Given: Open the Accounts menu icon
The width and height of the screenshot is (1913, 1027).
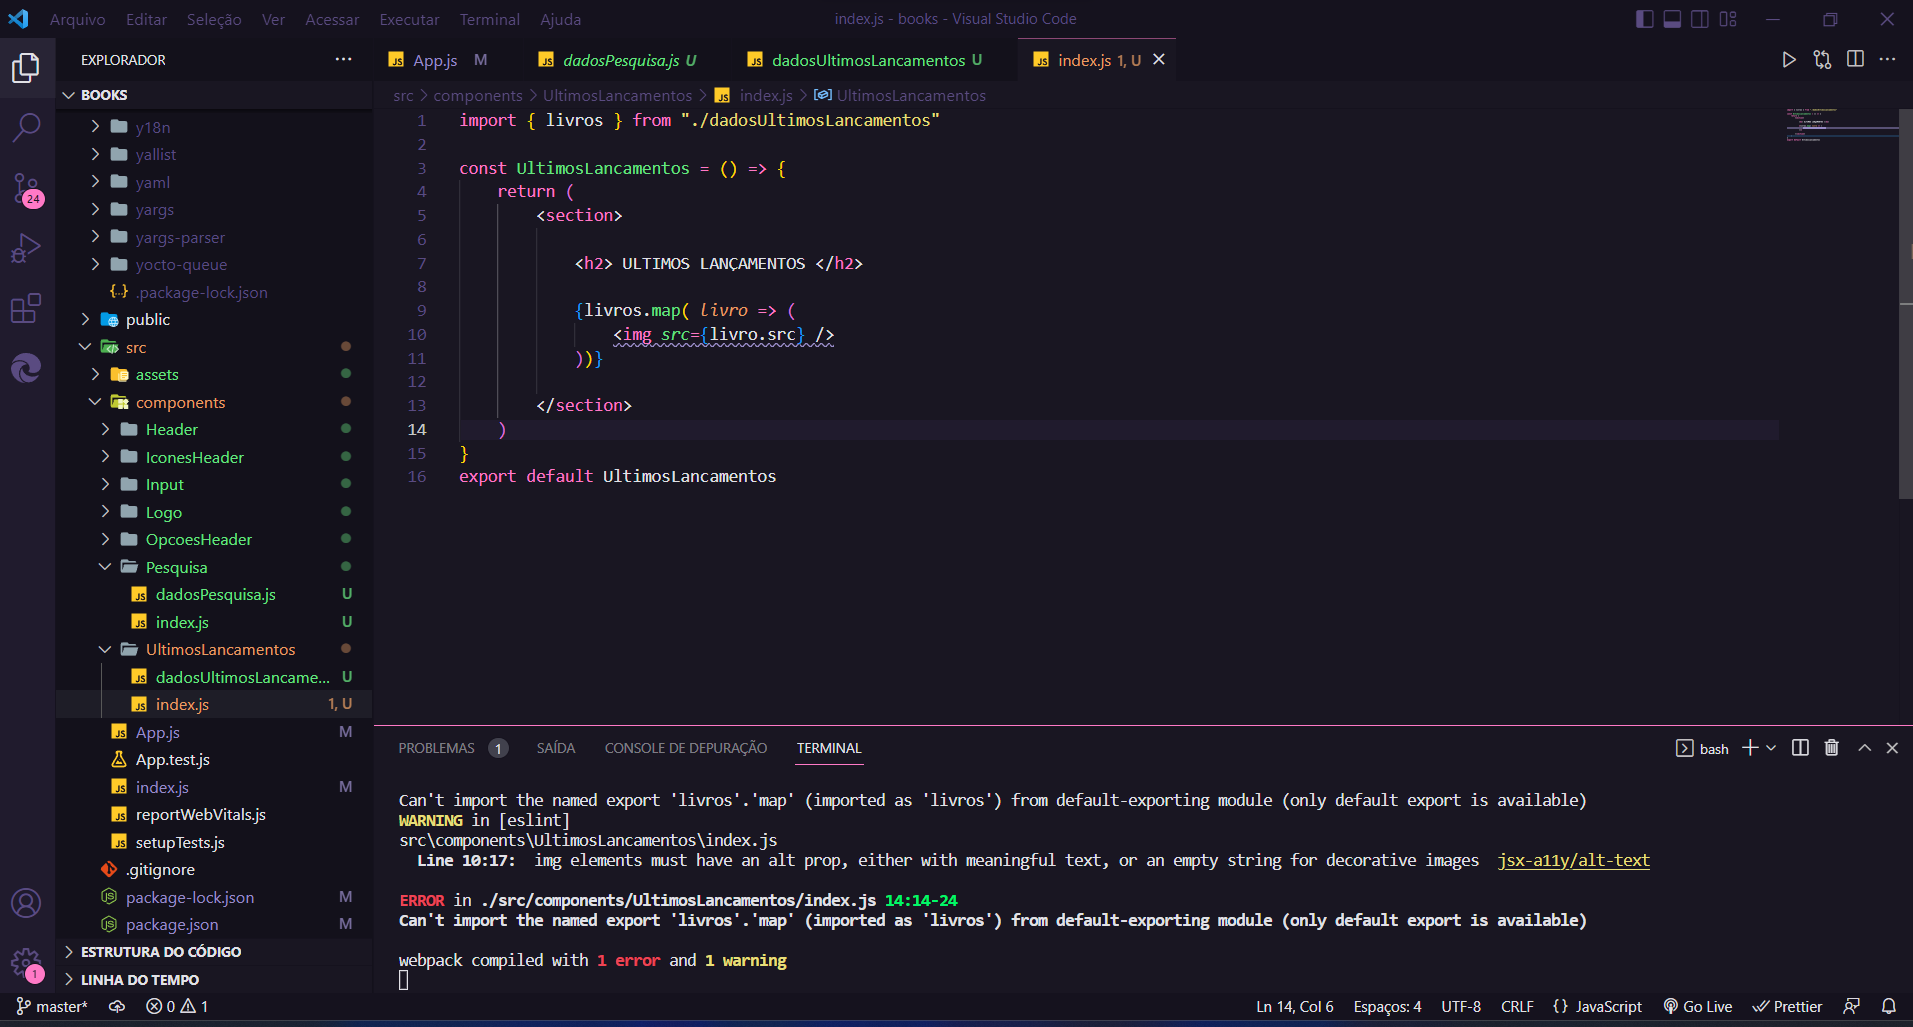Looking at the screenshot, I should tap(26, 903).
